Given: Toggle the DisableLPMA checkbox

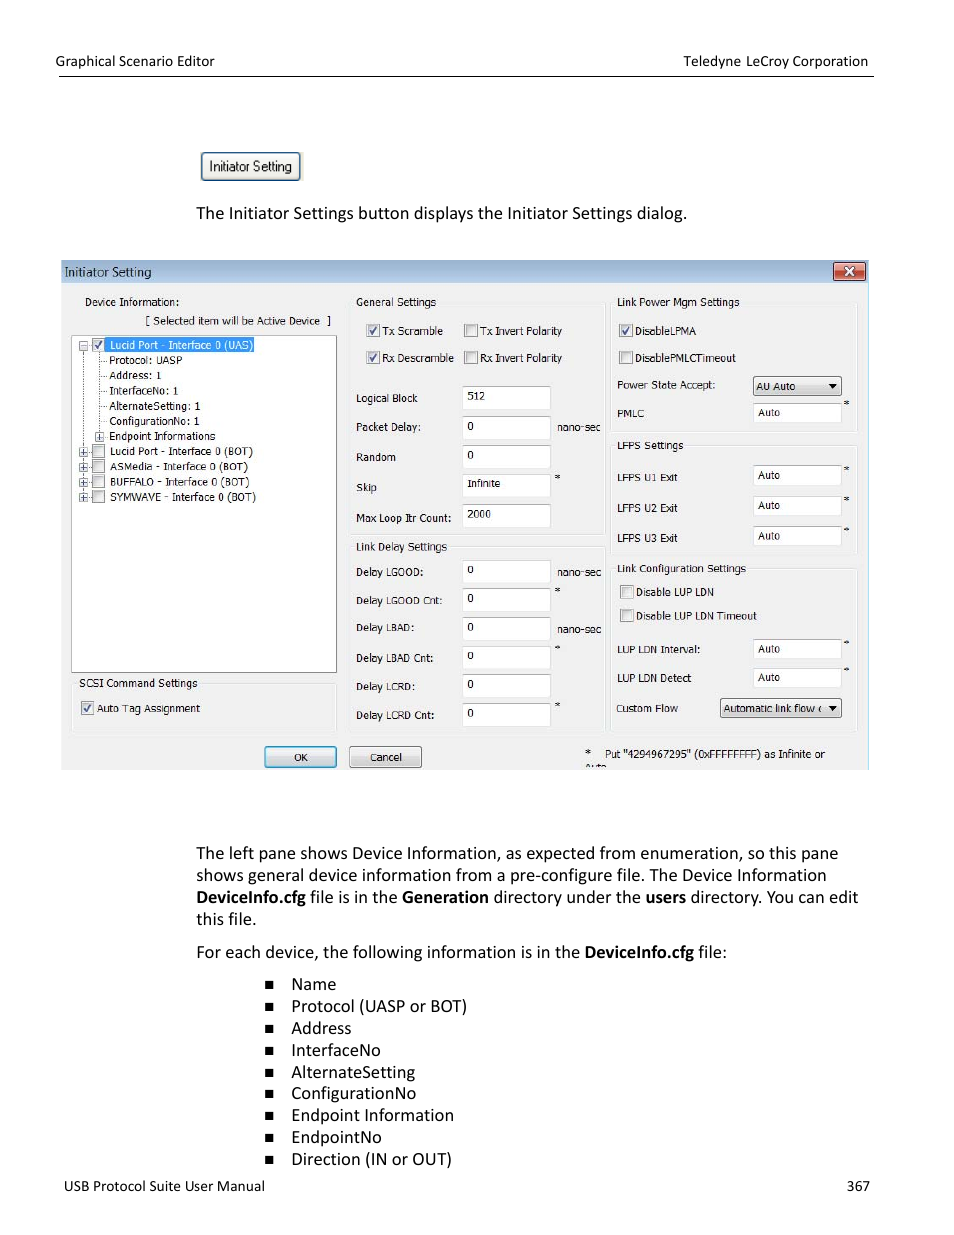Looking at the screenshot, I should click(x=626, y=331).
